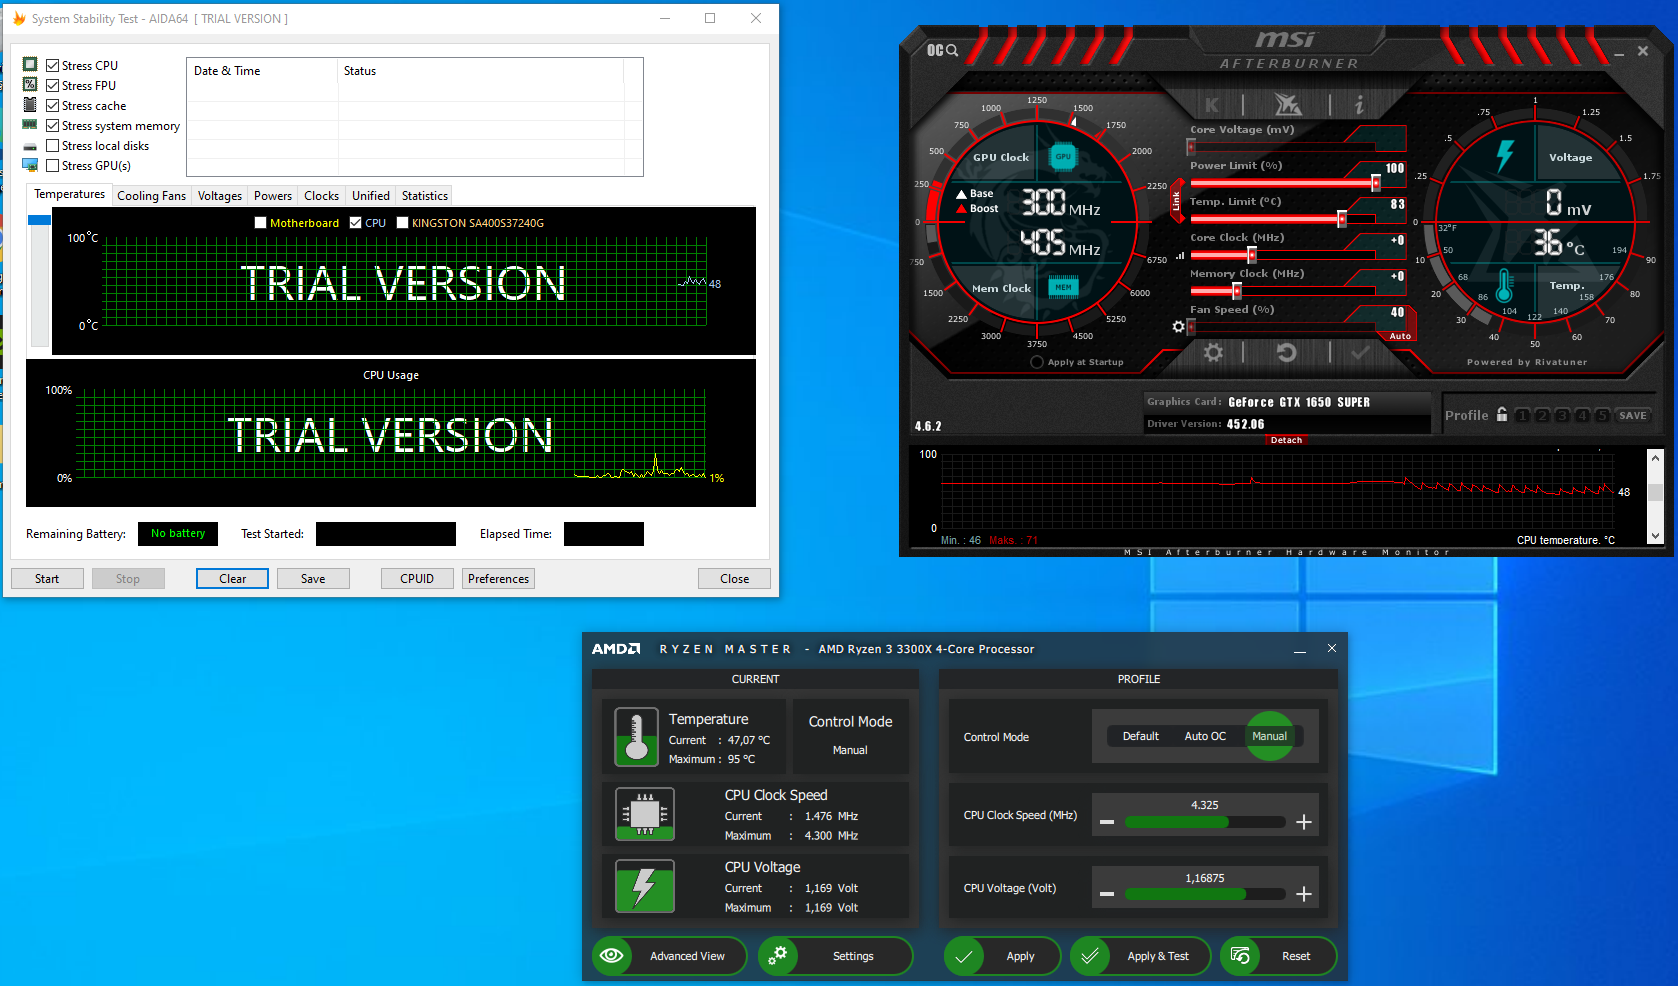Enable Stress GPU(s) checkbox
This screenshot has width=1678, height=986.
pyautogui.click(x=53, y=166)
